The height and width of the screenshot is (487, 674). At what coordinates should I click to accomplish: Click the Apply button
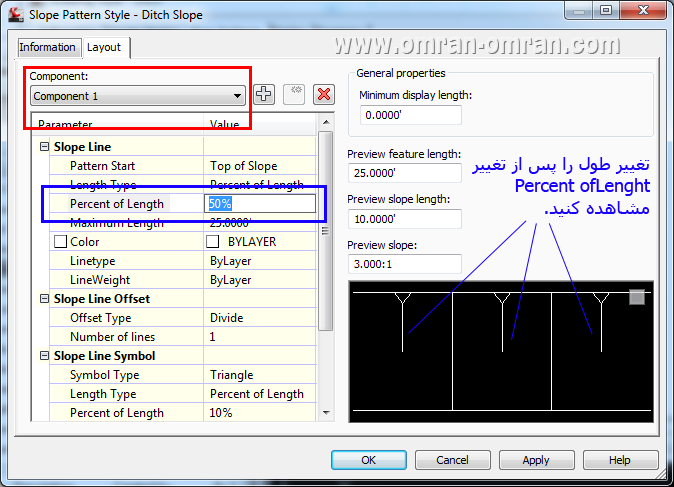536,460
